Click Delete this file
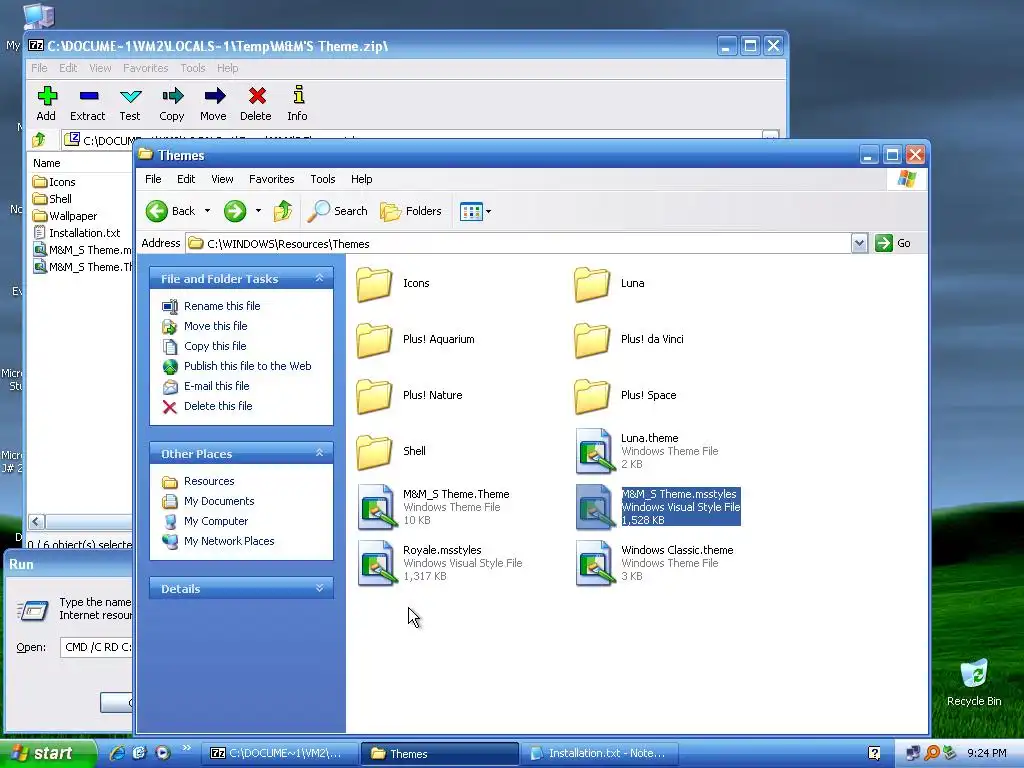Viewport: 1024px width, 768px height. pos(218,406)
